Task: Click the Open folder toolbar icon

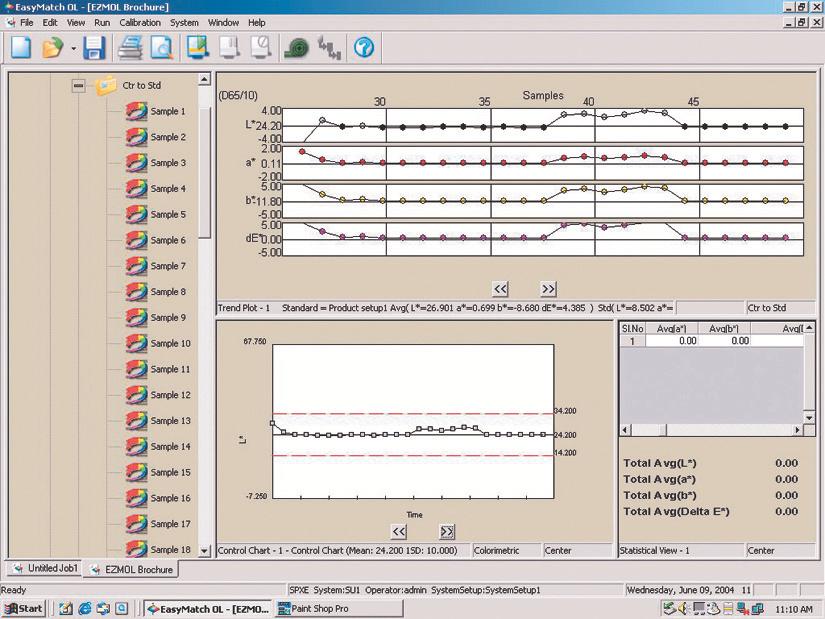Action: coord(53,47)
